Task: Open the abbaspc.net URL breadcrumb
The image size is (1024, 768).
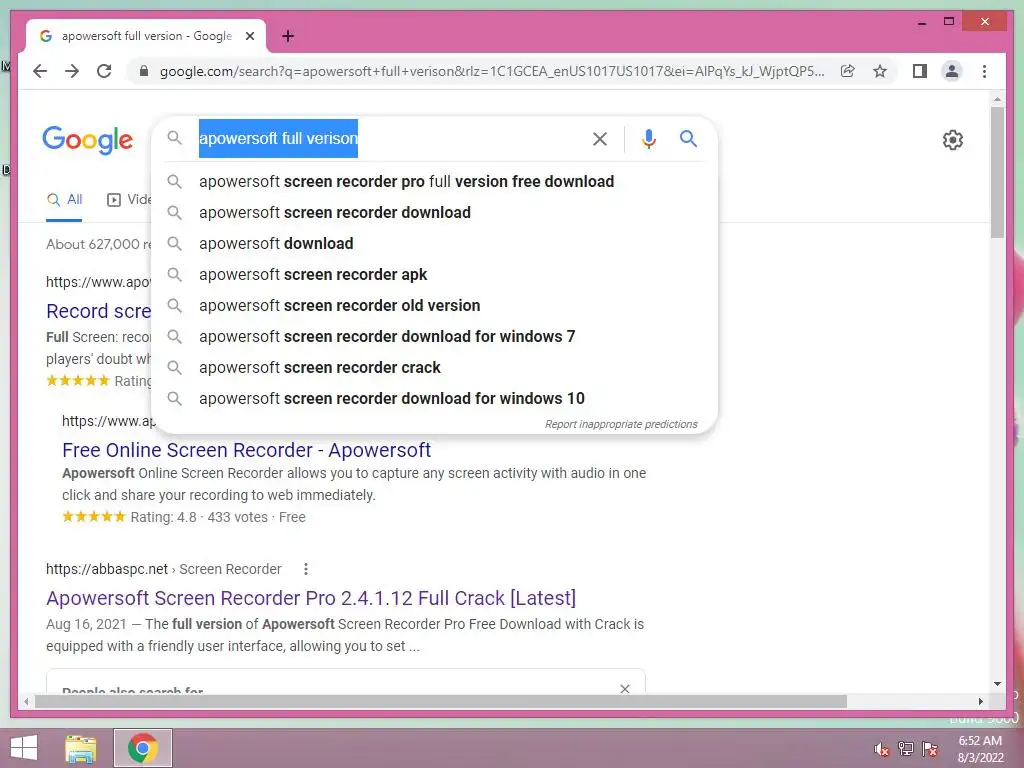Action: [163, 569]
